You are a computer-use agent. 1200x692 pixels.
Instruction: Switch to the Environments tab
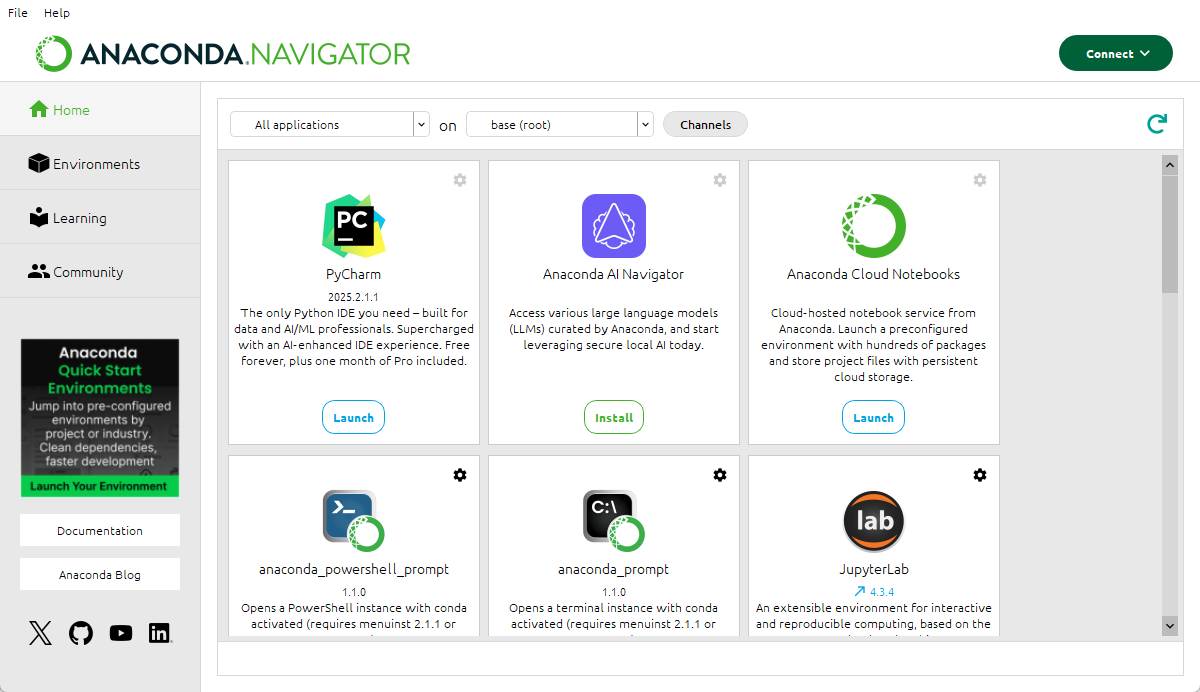point(100,163)
